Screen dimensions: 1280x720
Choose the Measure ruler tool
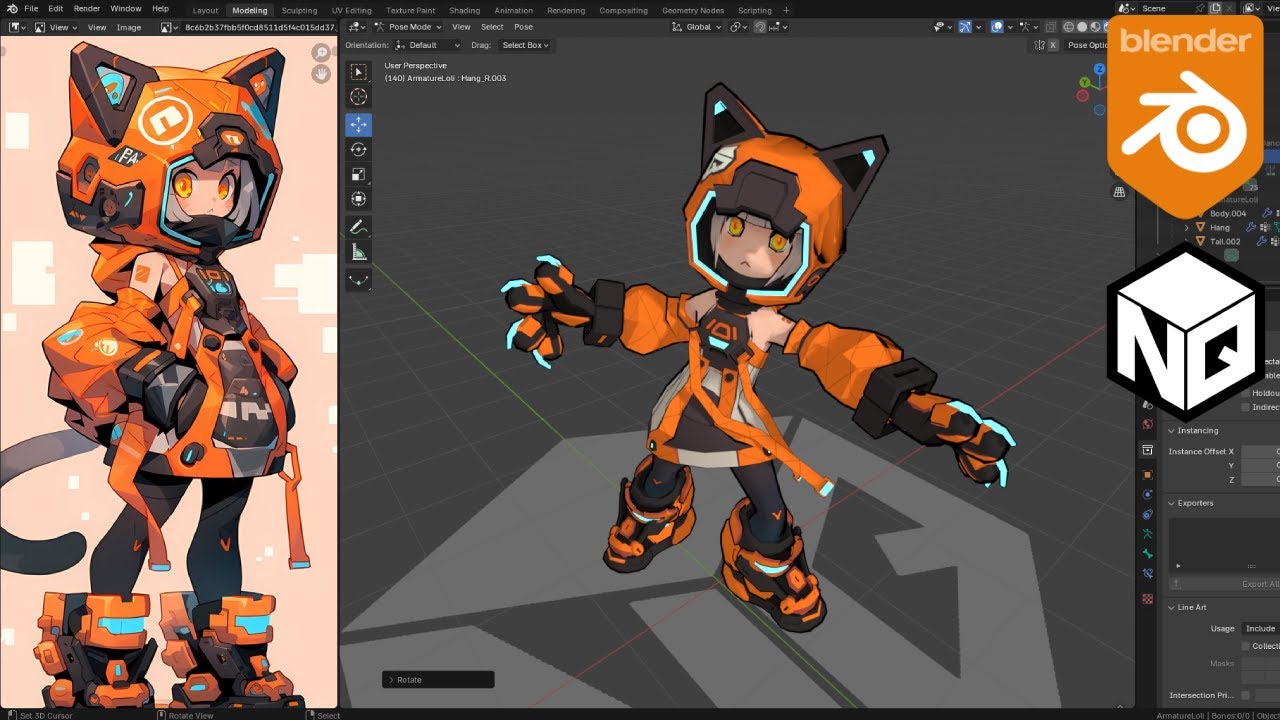[x=358, y=253]
